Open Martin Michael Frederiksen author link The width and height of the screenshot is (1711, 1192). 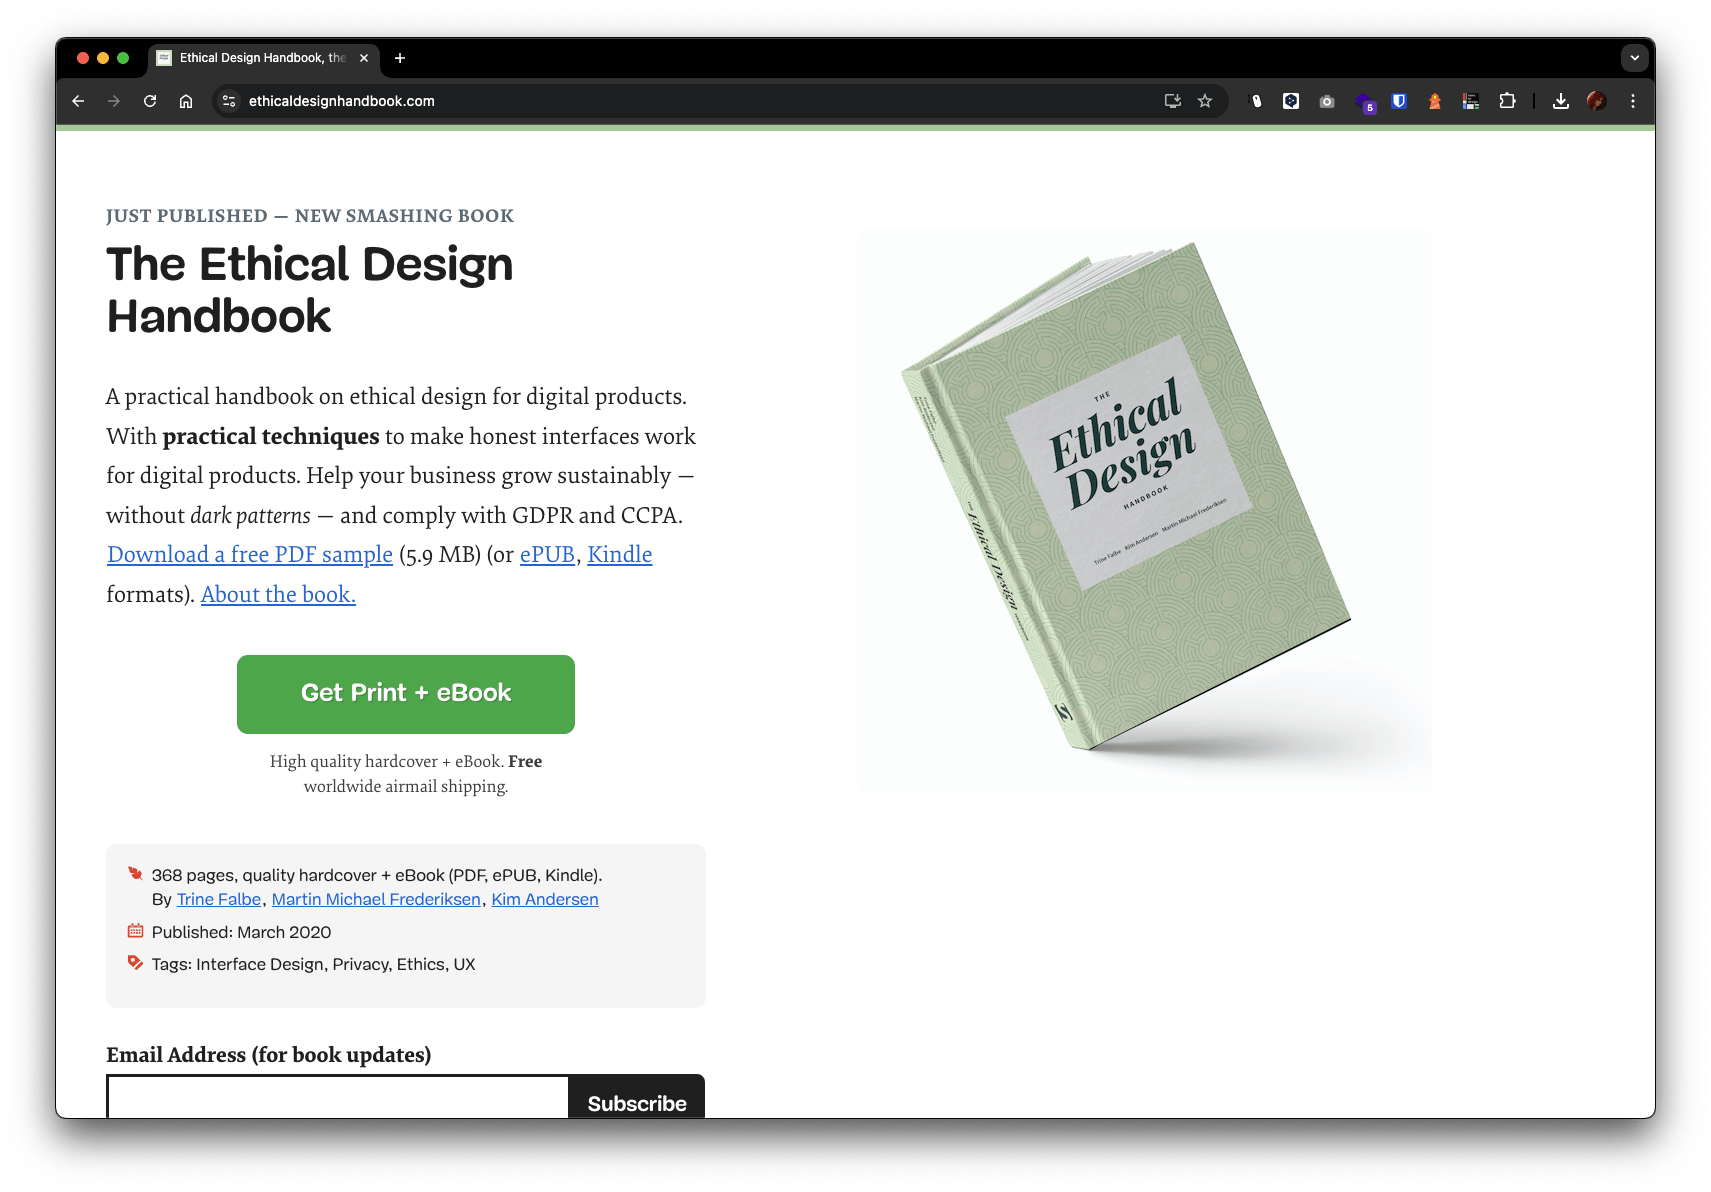pyautogui.click(x=376, y=899)
